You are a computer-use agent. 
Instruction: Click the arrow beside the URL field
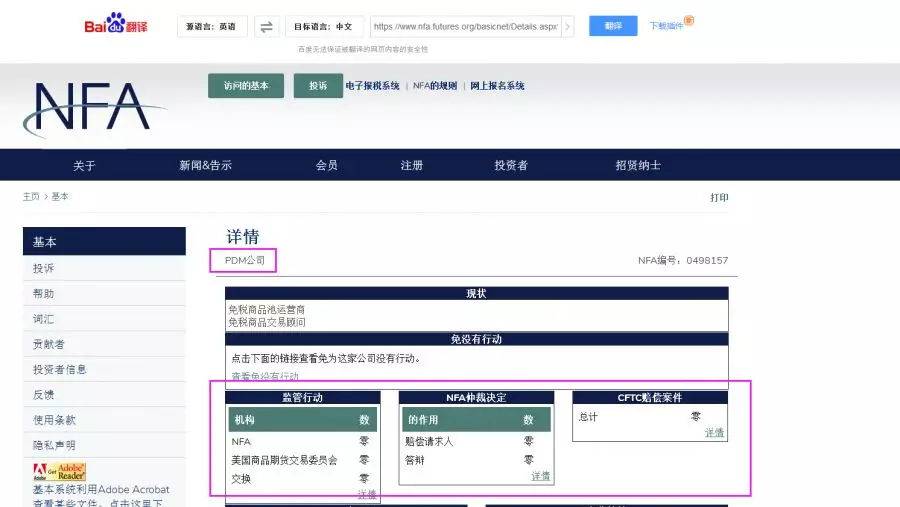(568, 26)
